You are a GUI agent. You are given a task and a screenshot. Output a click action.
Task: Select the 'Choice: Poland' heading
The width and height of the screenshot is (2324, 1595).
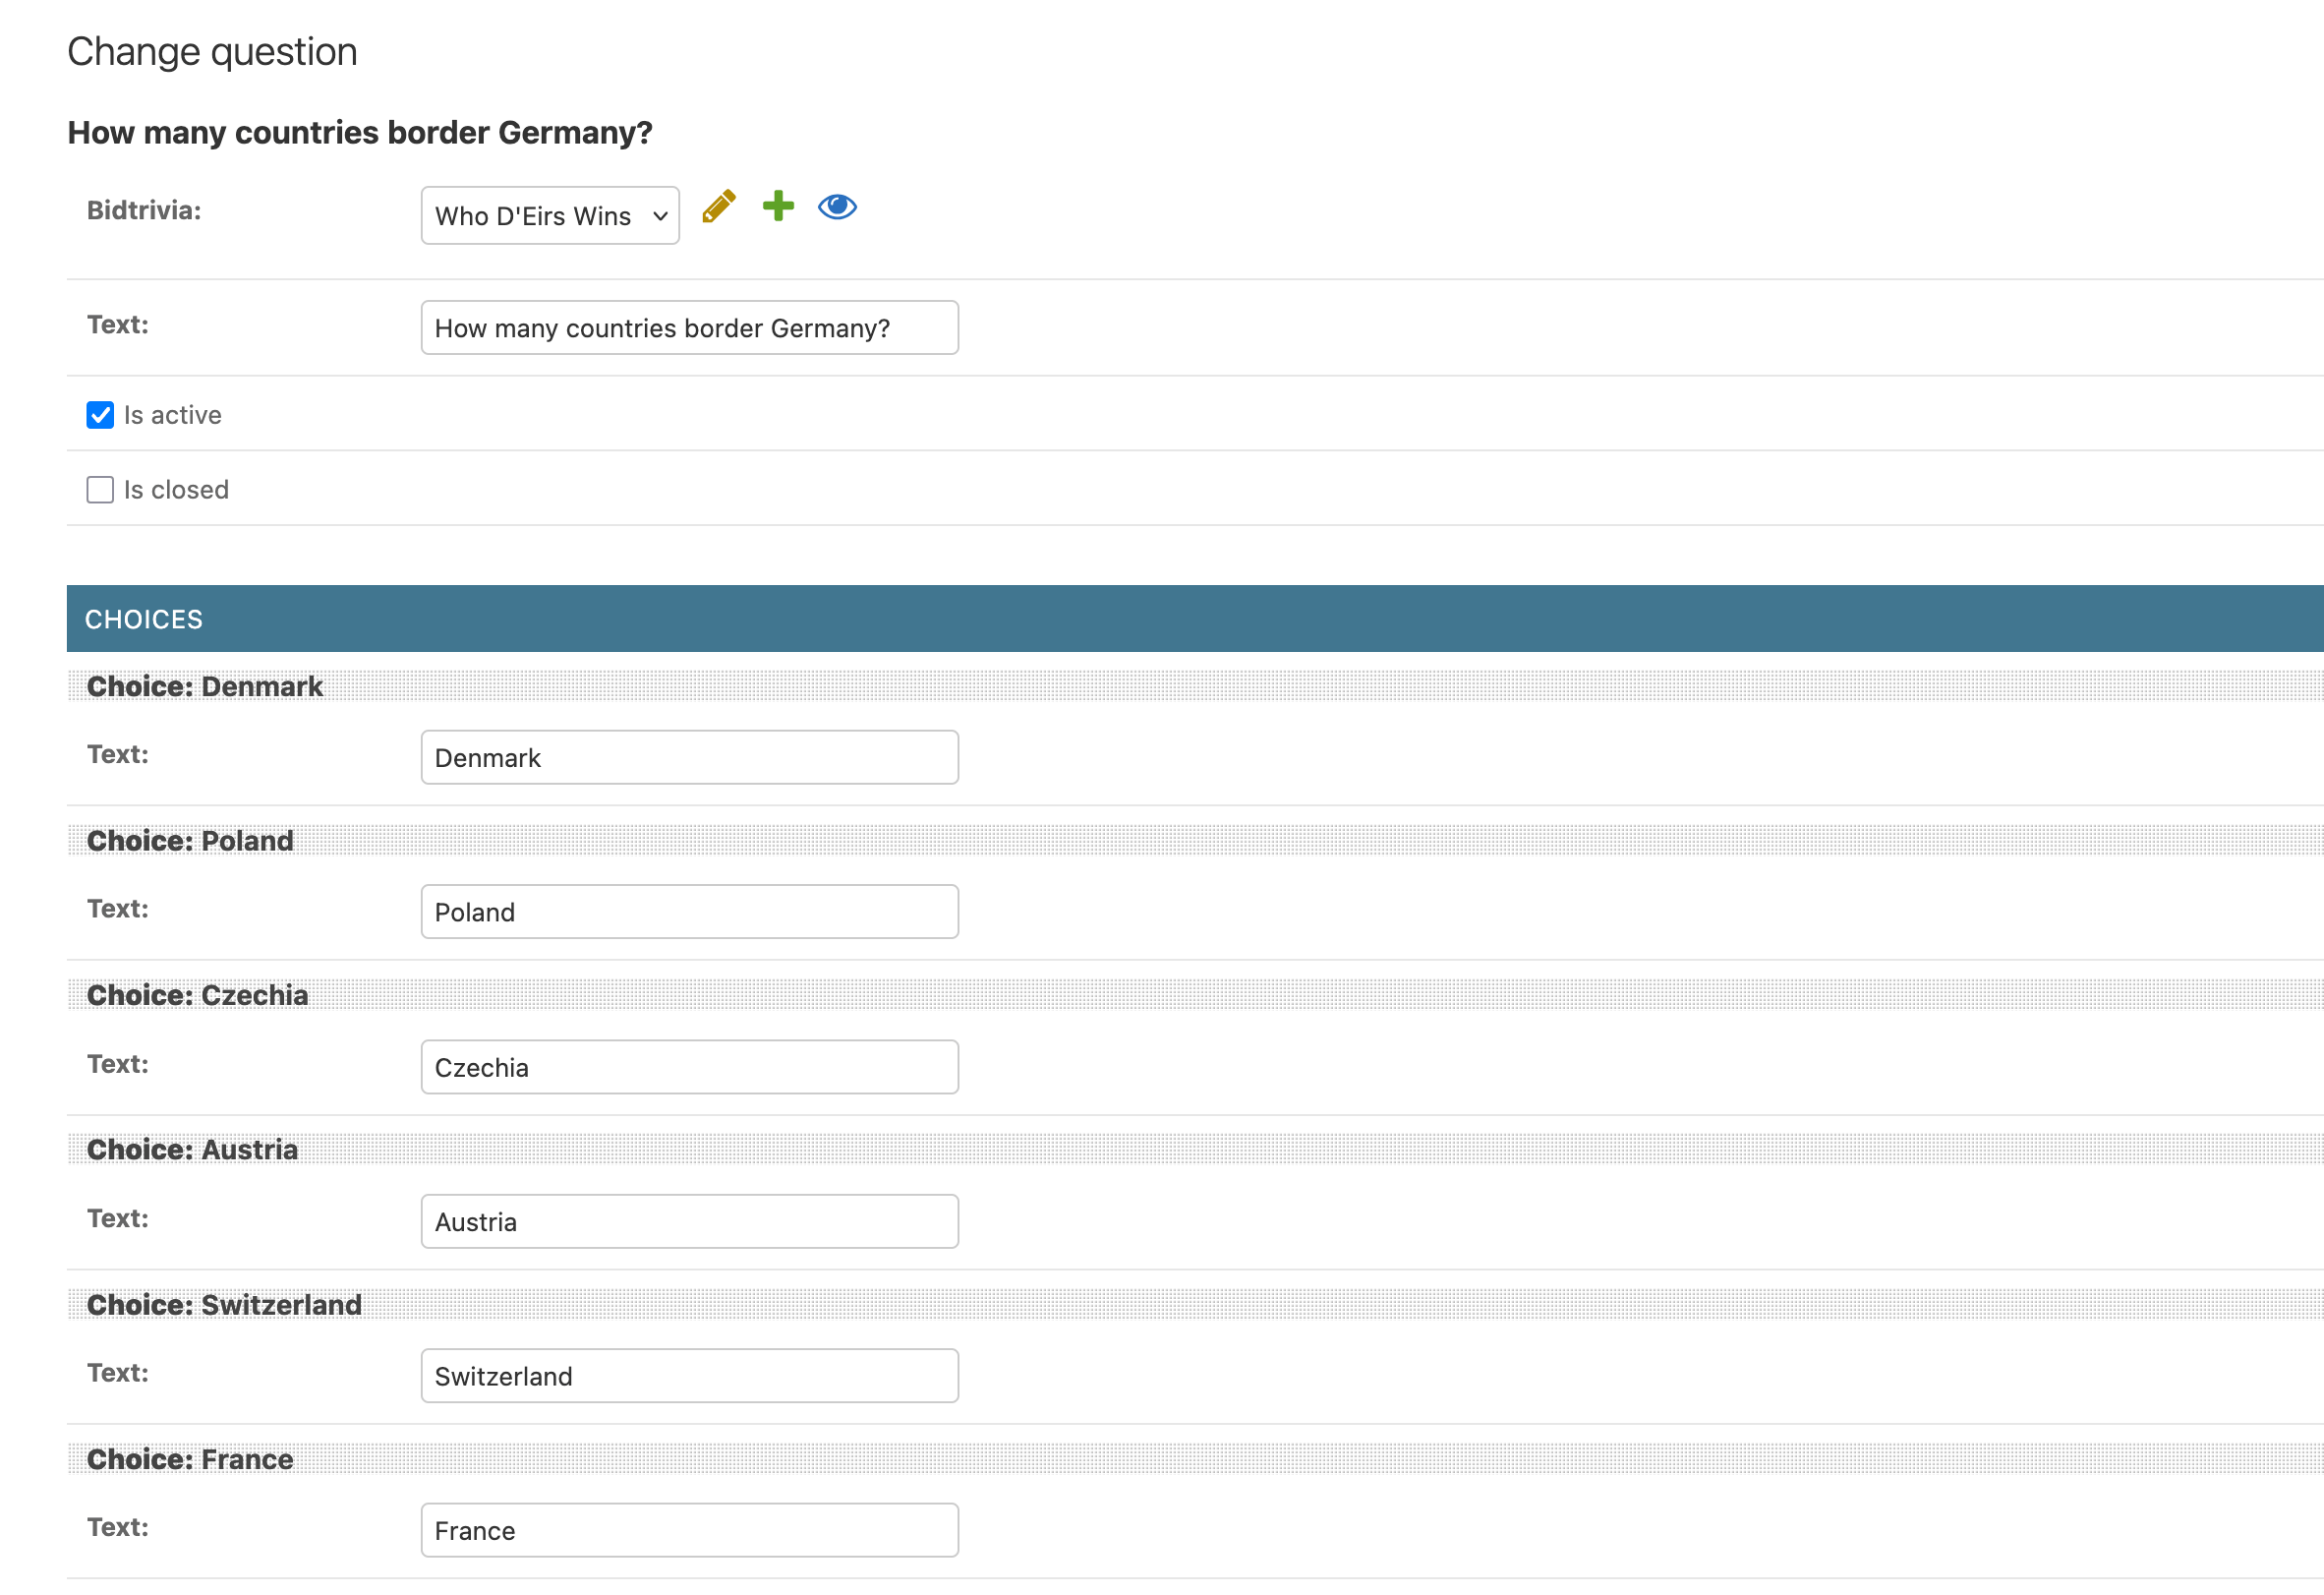[190, 841]
